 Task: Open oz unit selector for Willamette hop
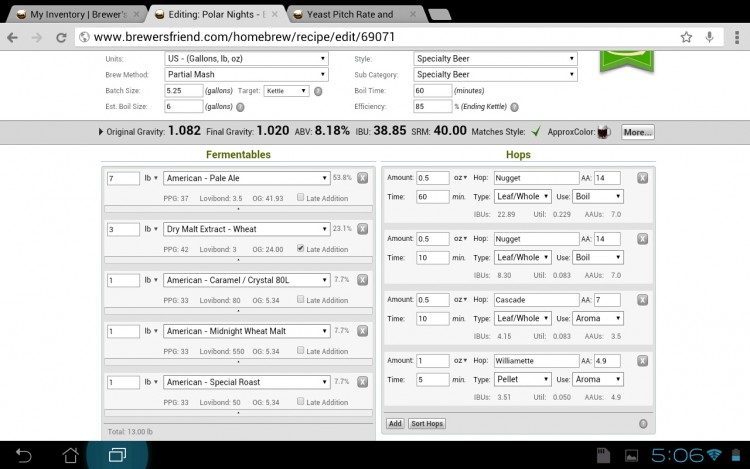pyautogui.click(x=461, y=360)
